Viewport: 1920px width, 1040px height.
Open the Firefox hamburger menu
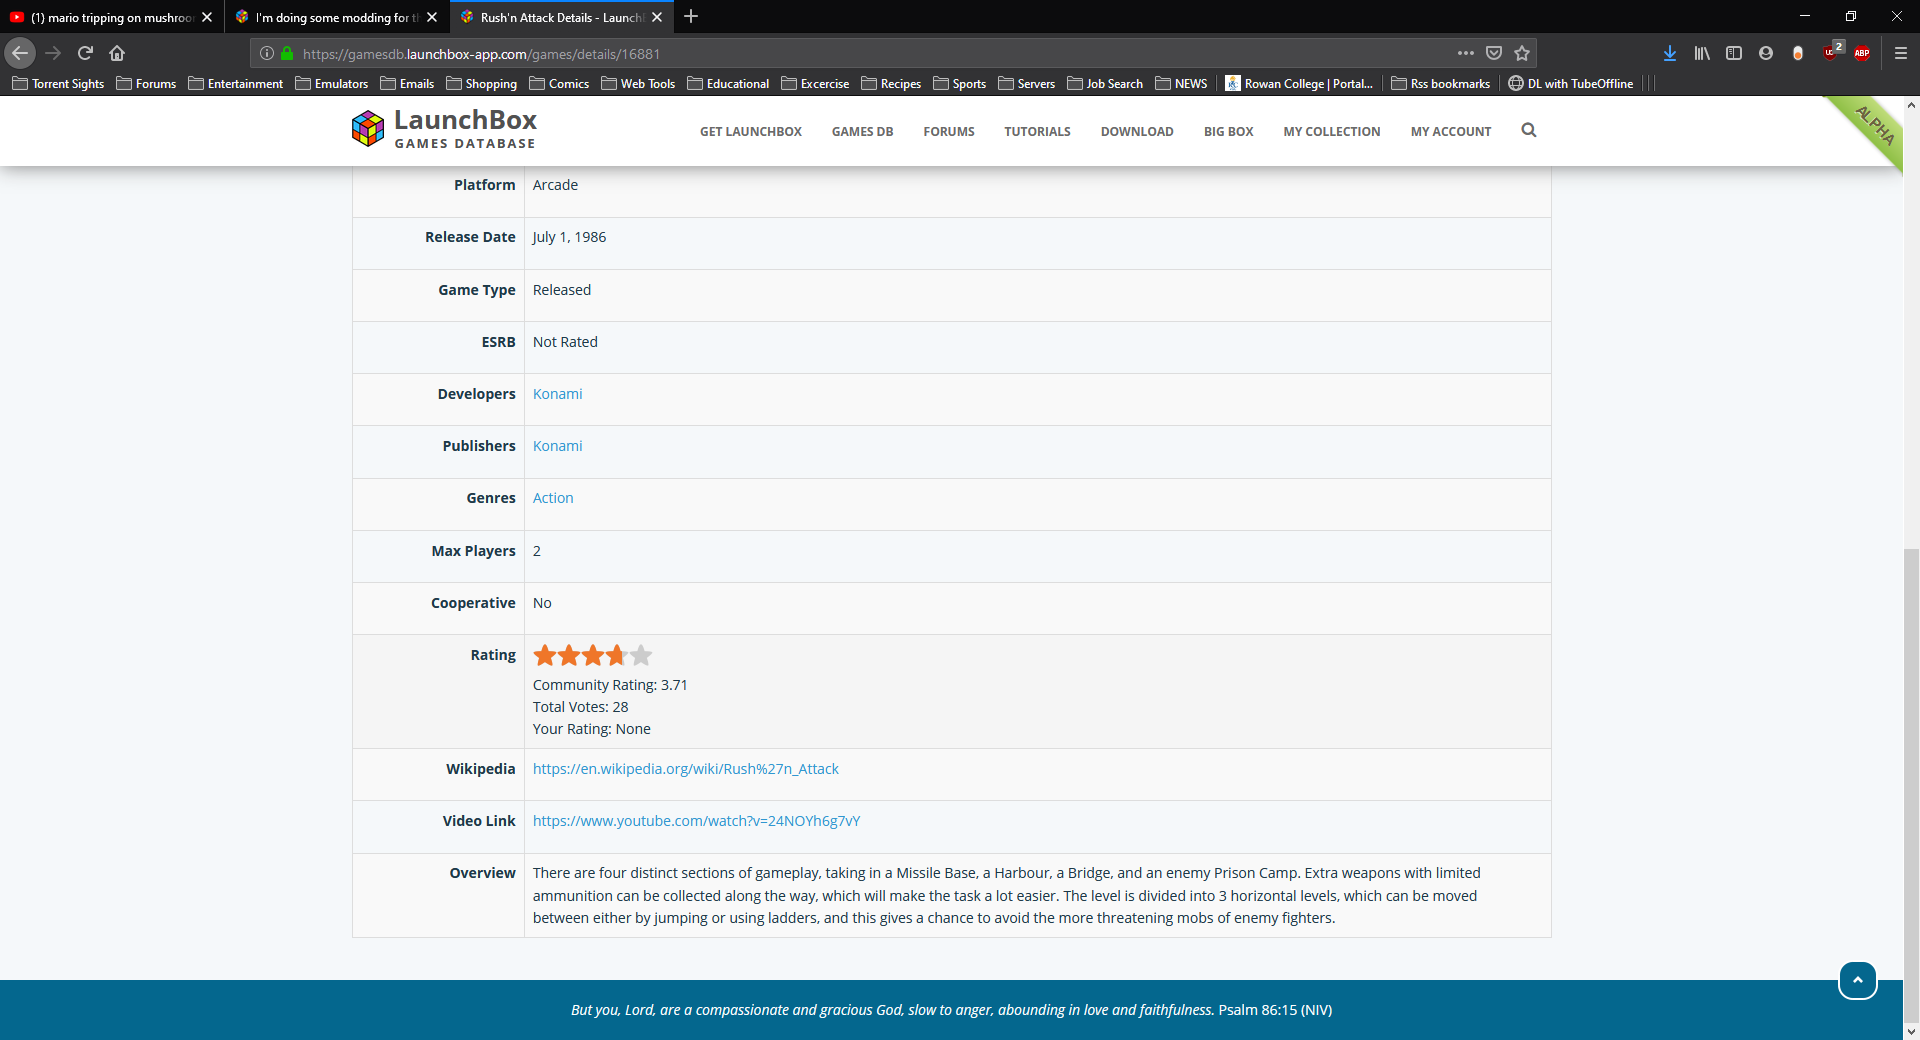click(1901, 53)
